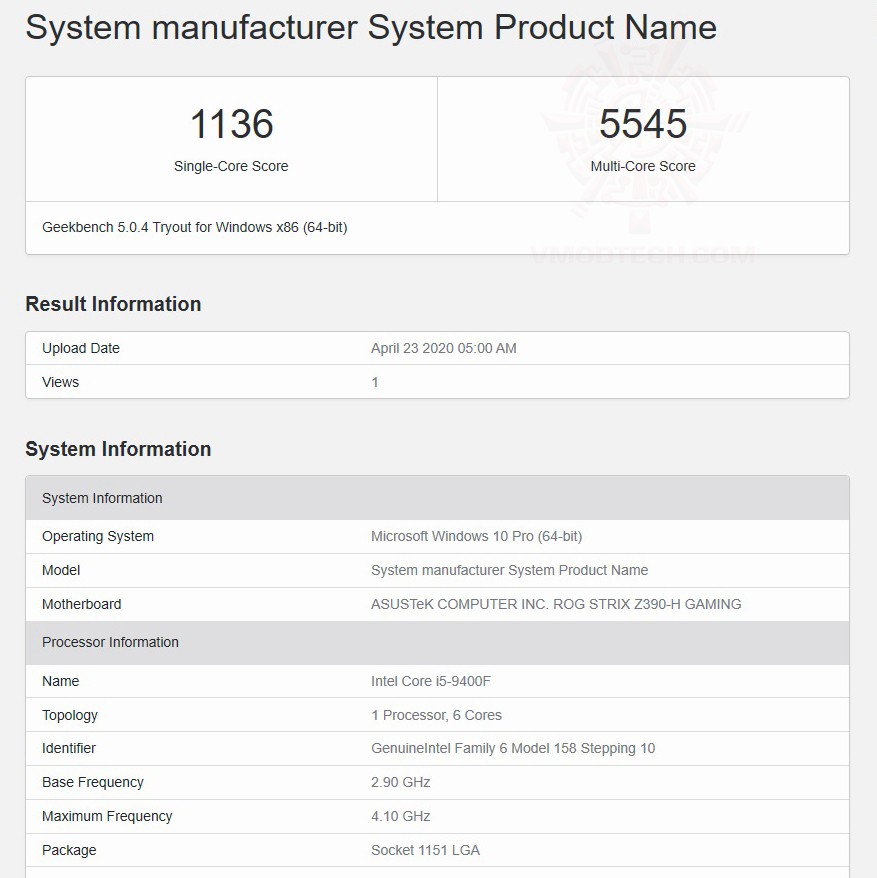Click the bold "System Information" section heading
Image resolution: width=877 pixels, height=878 pixels.
point(118,449)
